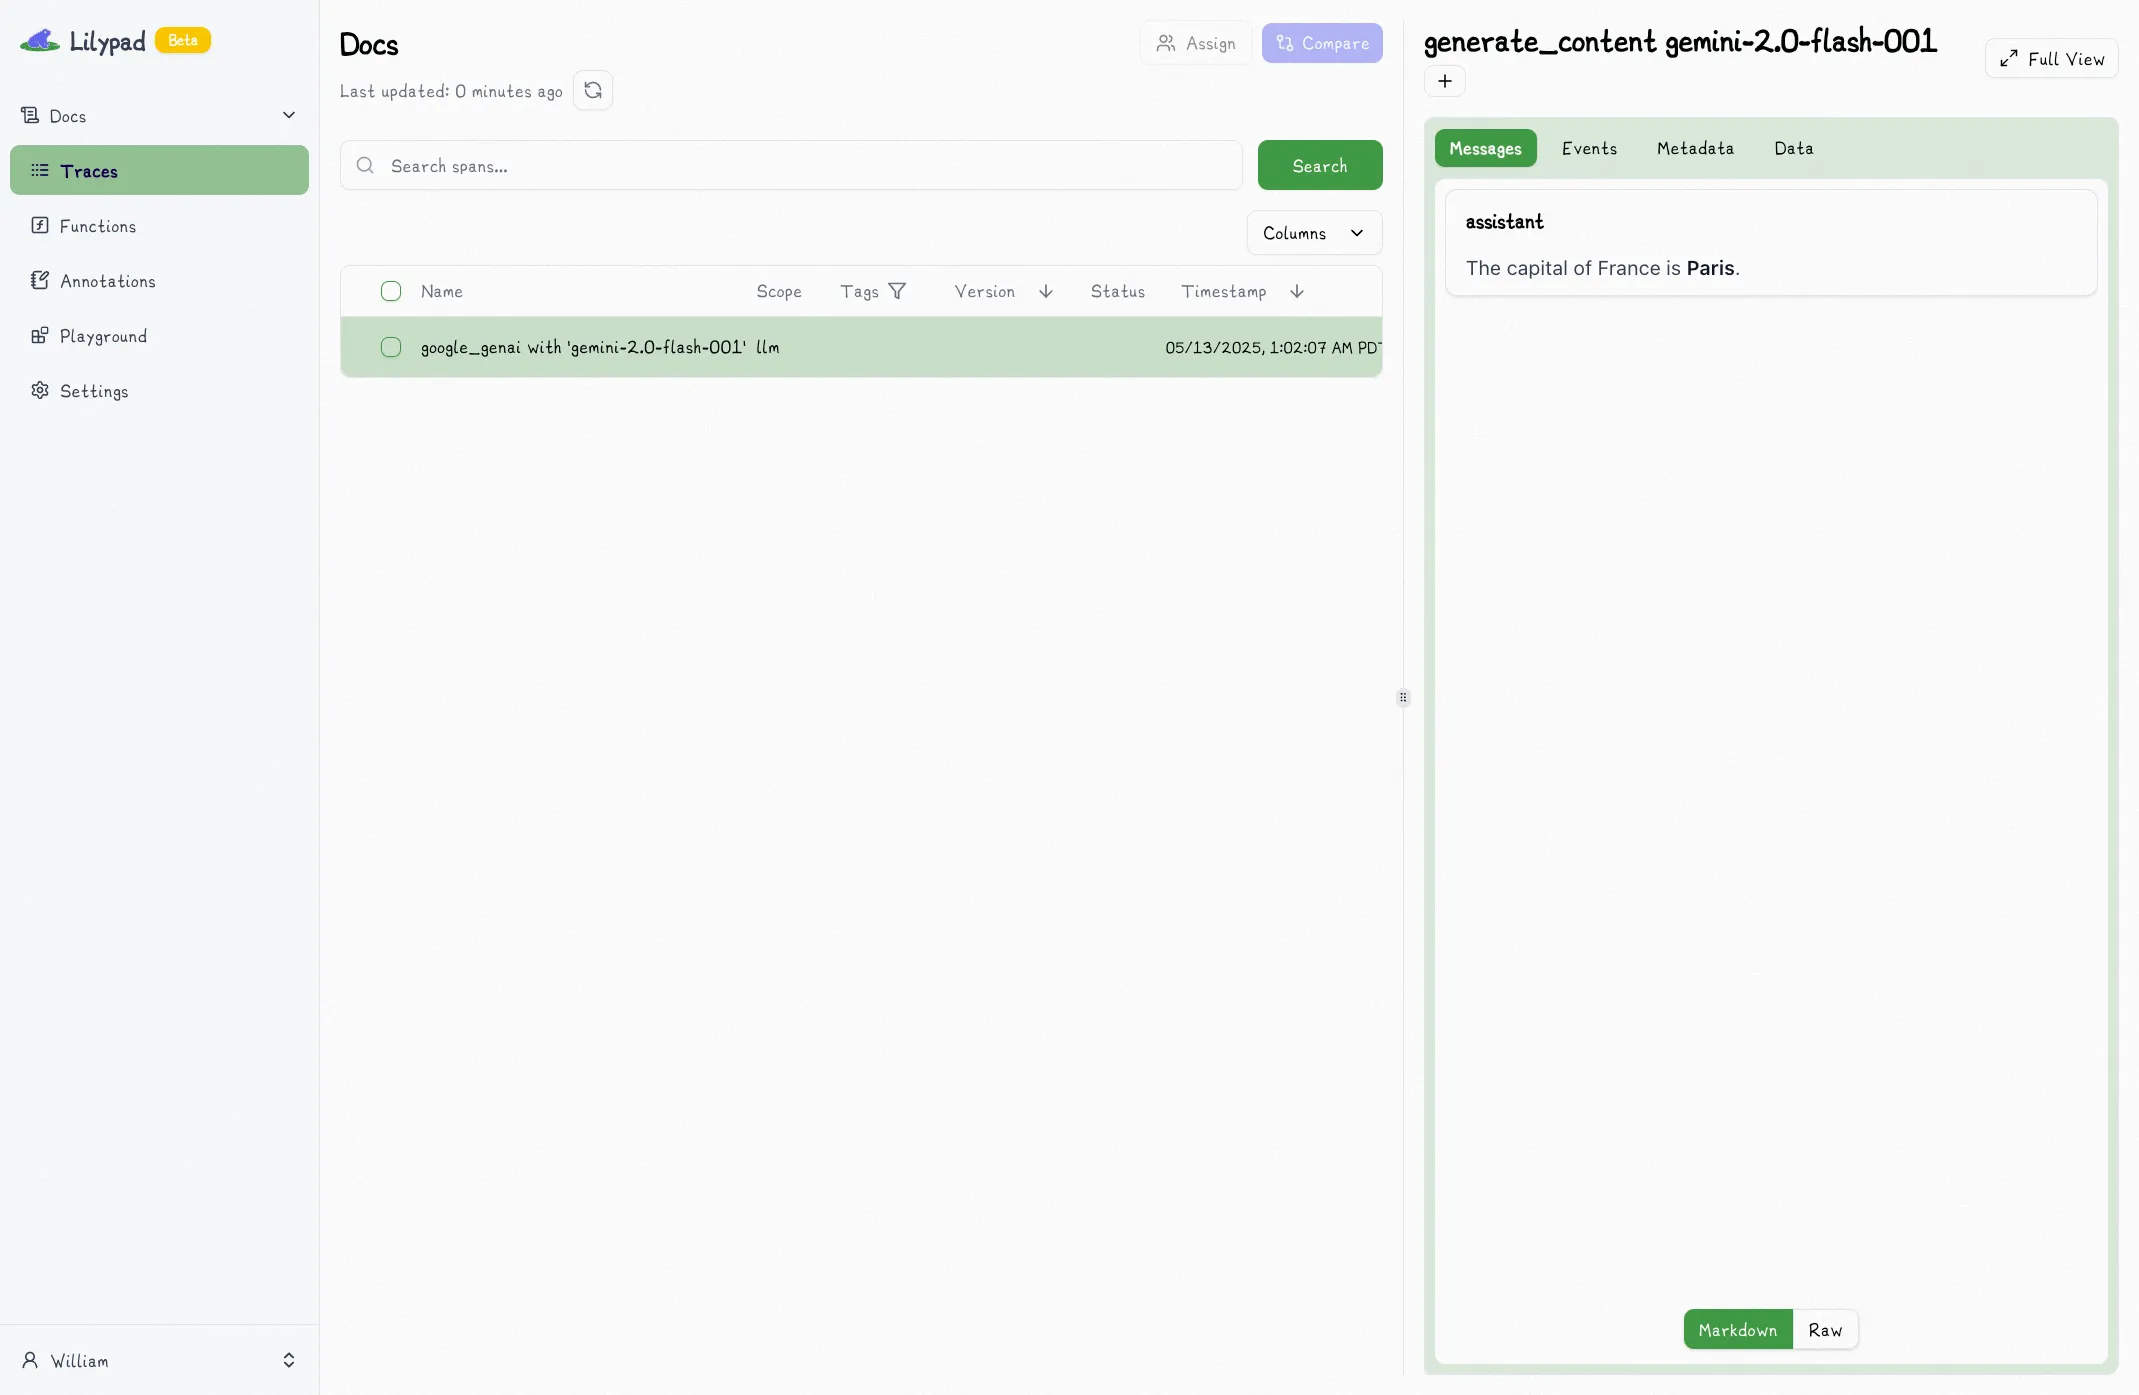The height and width of the screenshot is (1395, 2139).
Task: Open Settings gear in sidebar
Action: click(93, 391)
